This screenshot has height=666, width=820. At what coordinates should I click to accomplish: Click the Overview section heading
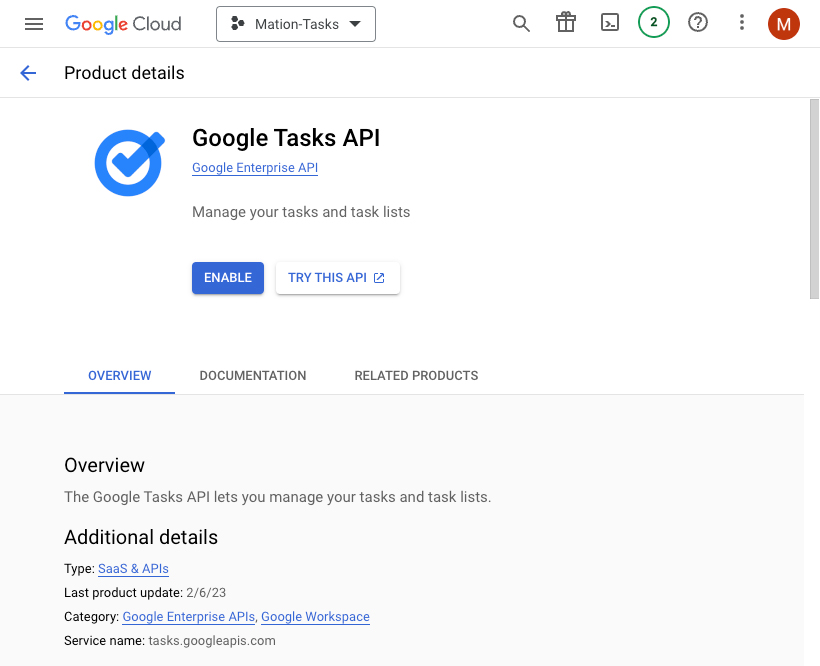pos(105,465)
